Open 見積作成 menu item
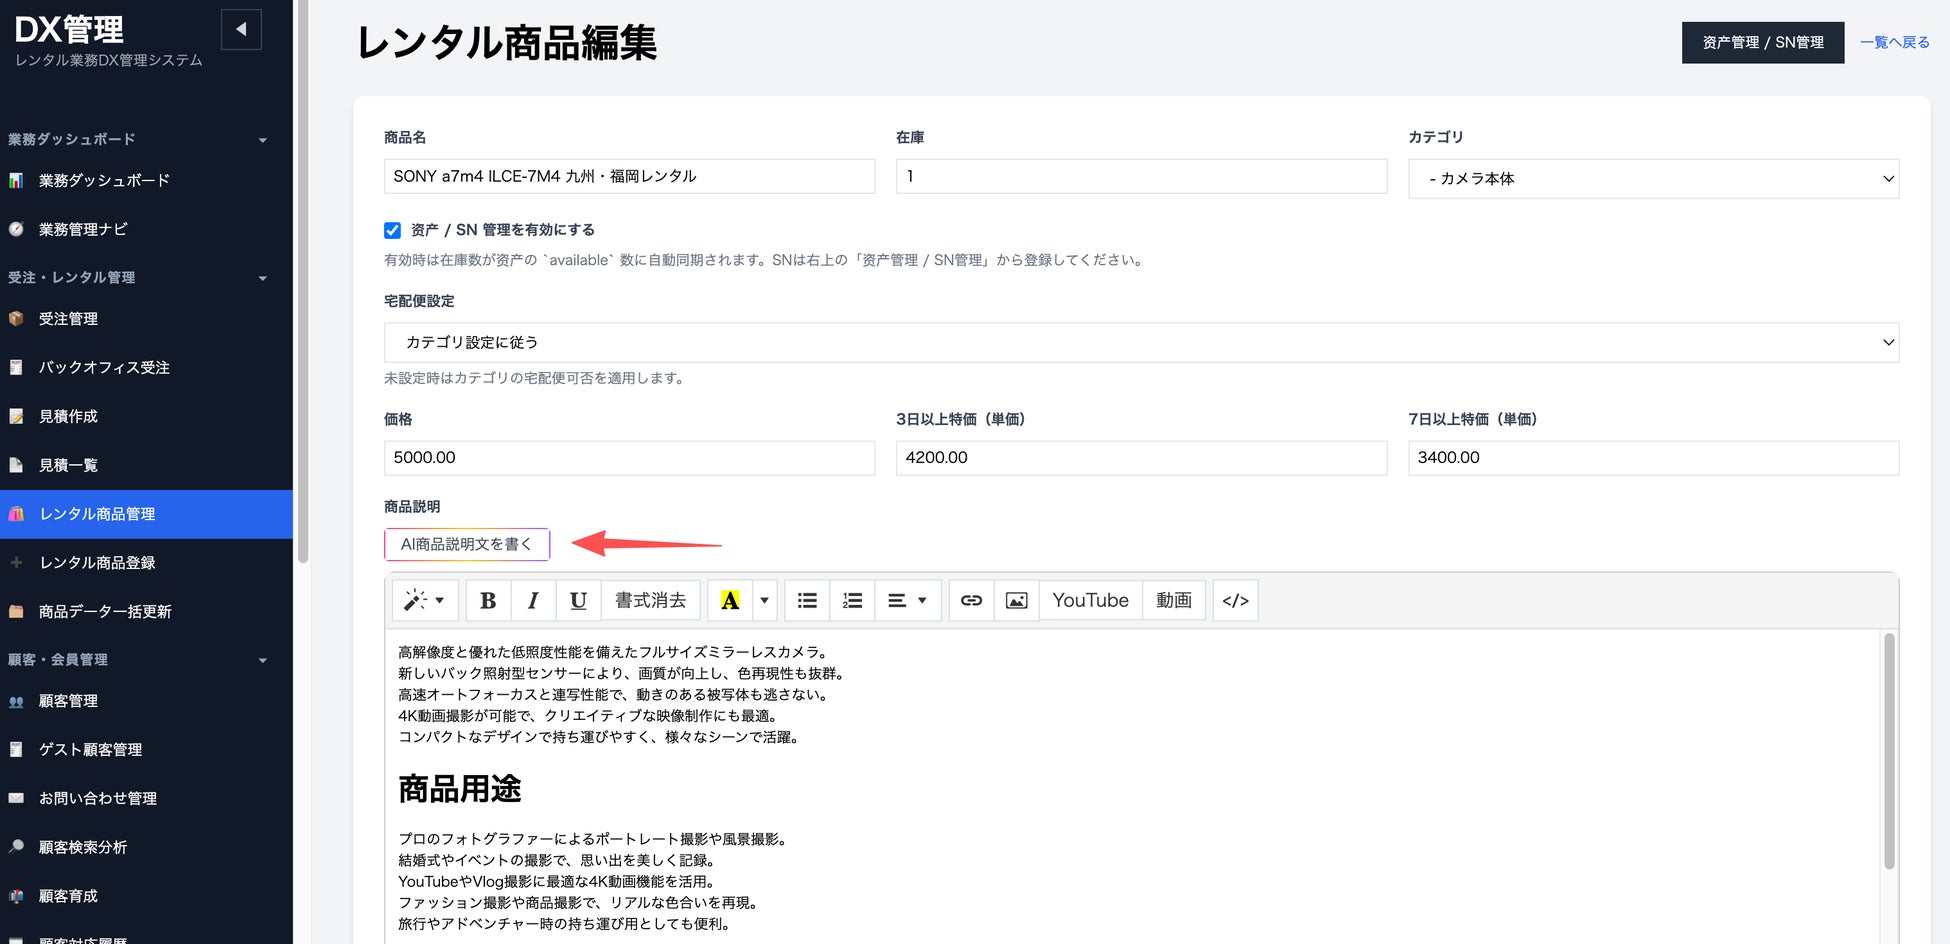This screenshot has height=944, width=1950. 68,416
